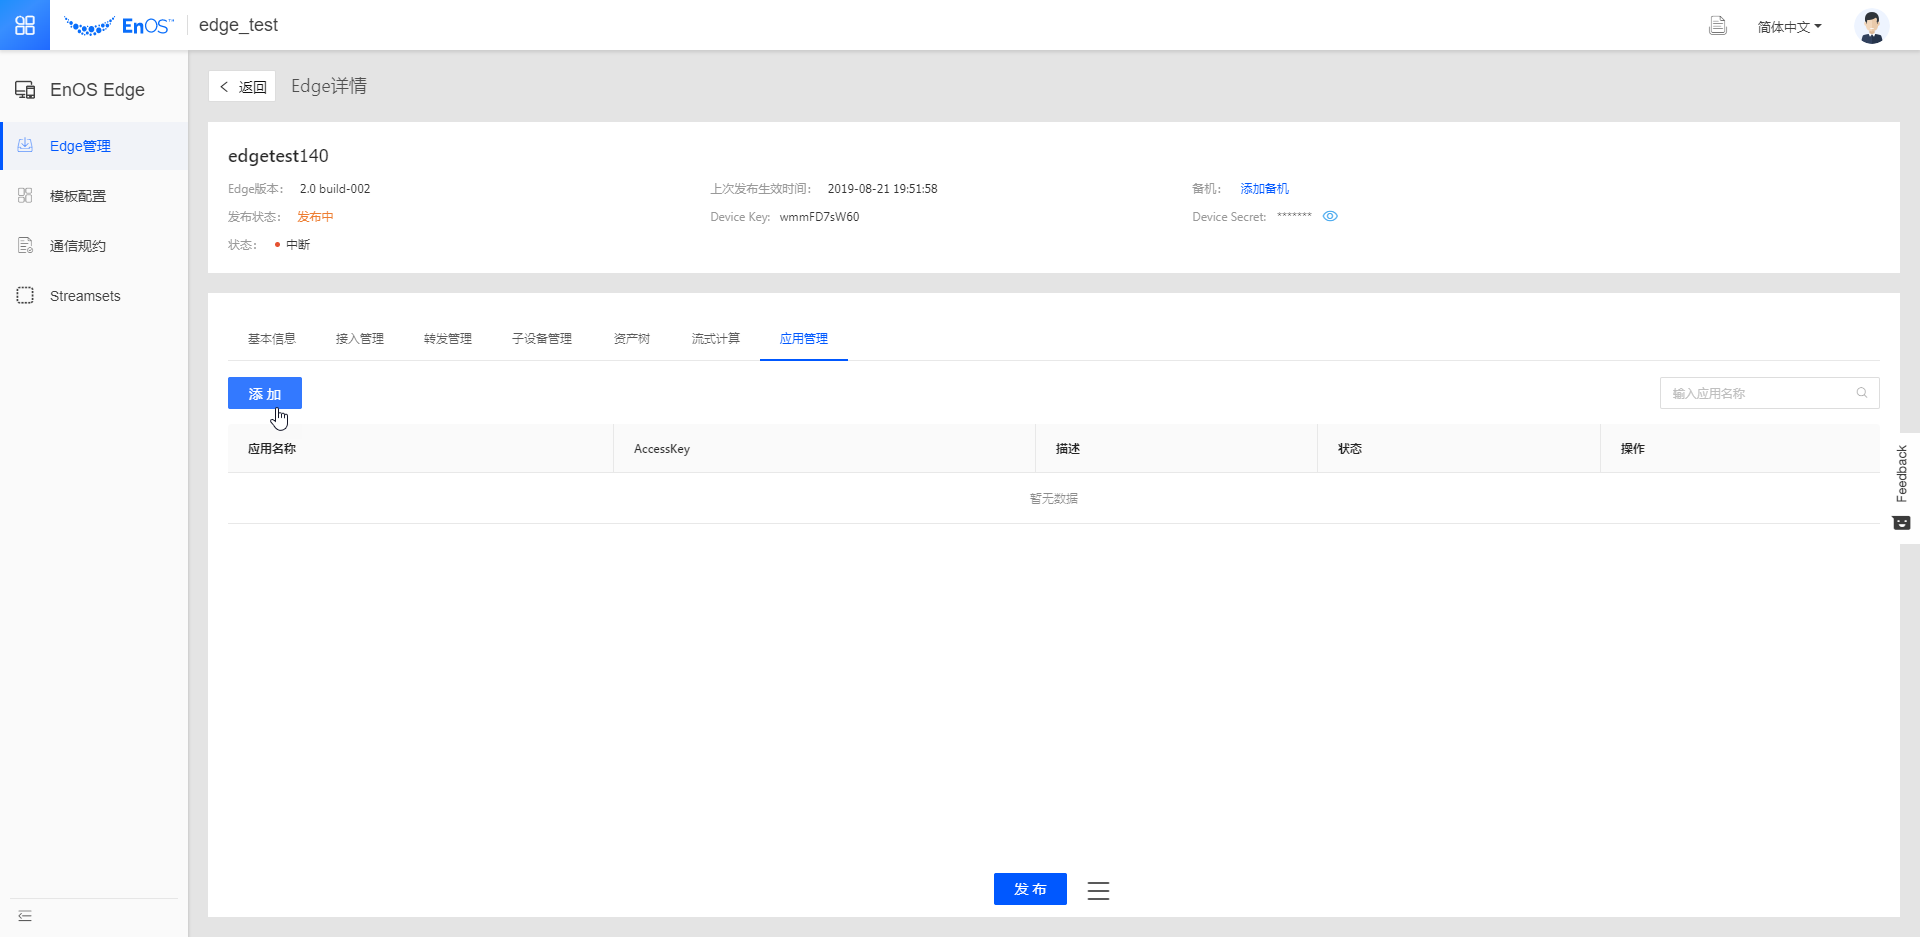Click the Feedback smiley icon
This screenshot has height=937, width=1920.
(x=1901, y=523)
